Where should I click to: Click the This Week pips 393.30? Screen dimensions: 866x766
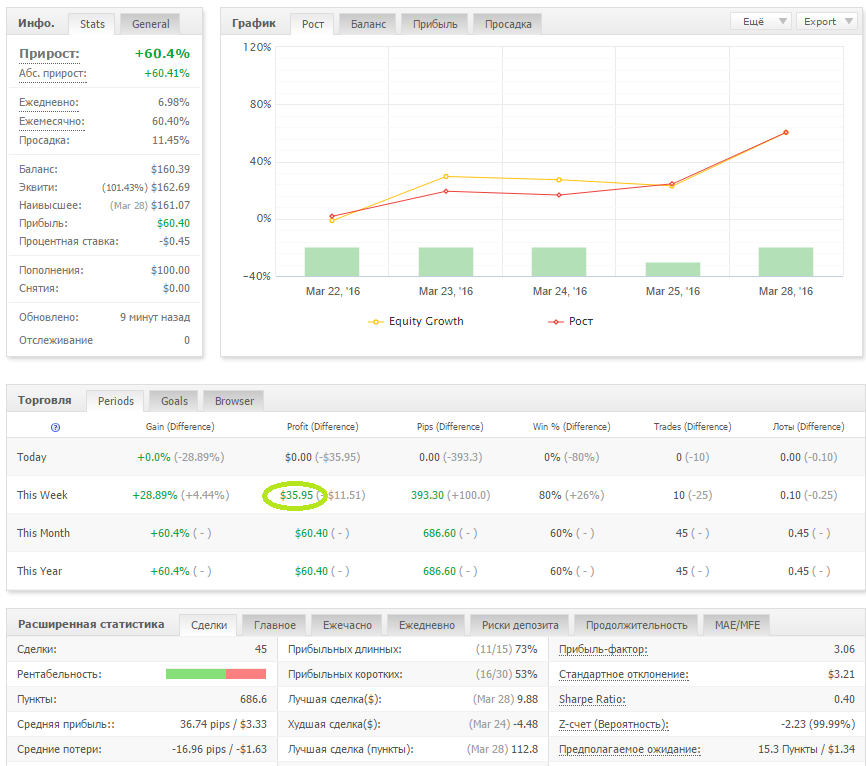coord(427,495)
